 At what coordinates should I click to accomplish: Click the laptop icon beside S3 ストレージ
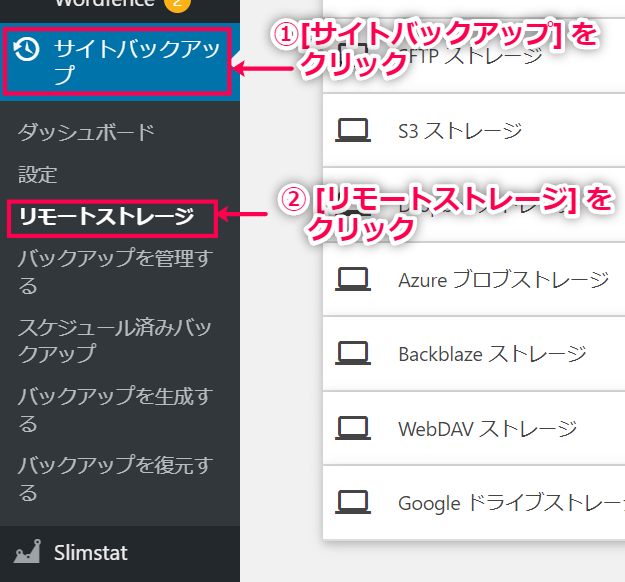(x=353, y=130)
